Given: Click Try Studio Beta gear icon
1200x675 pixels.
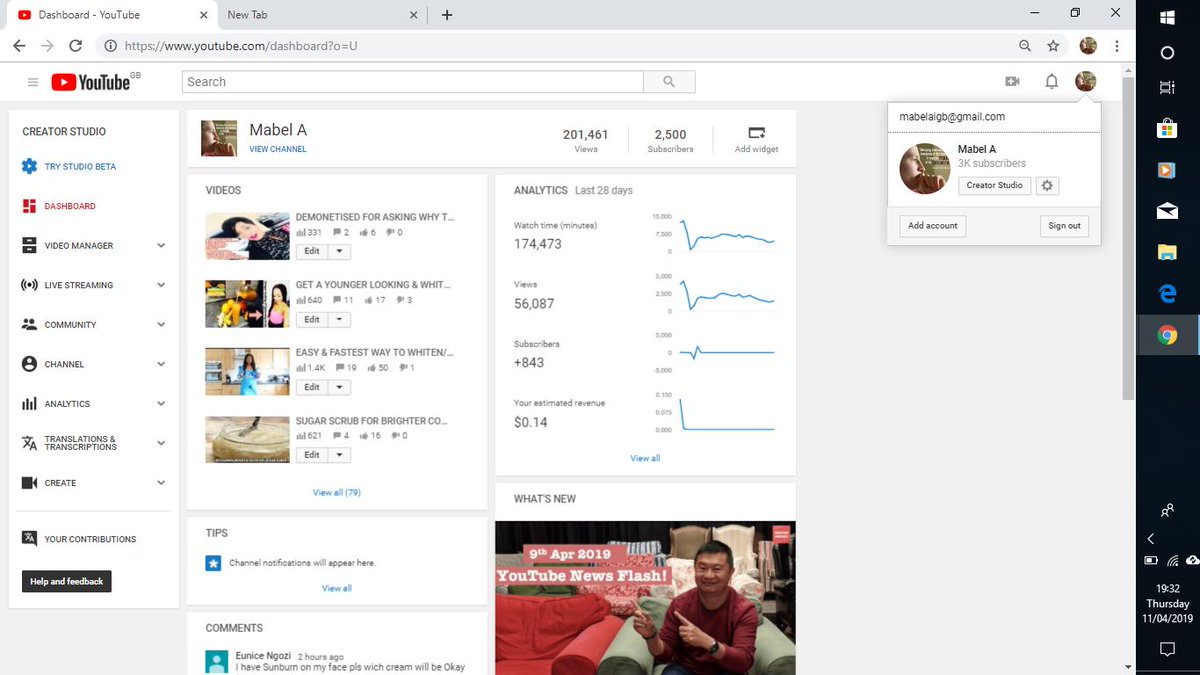Looking at the screenshot, I should click(x=29, y=166).
